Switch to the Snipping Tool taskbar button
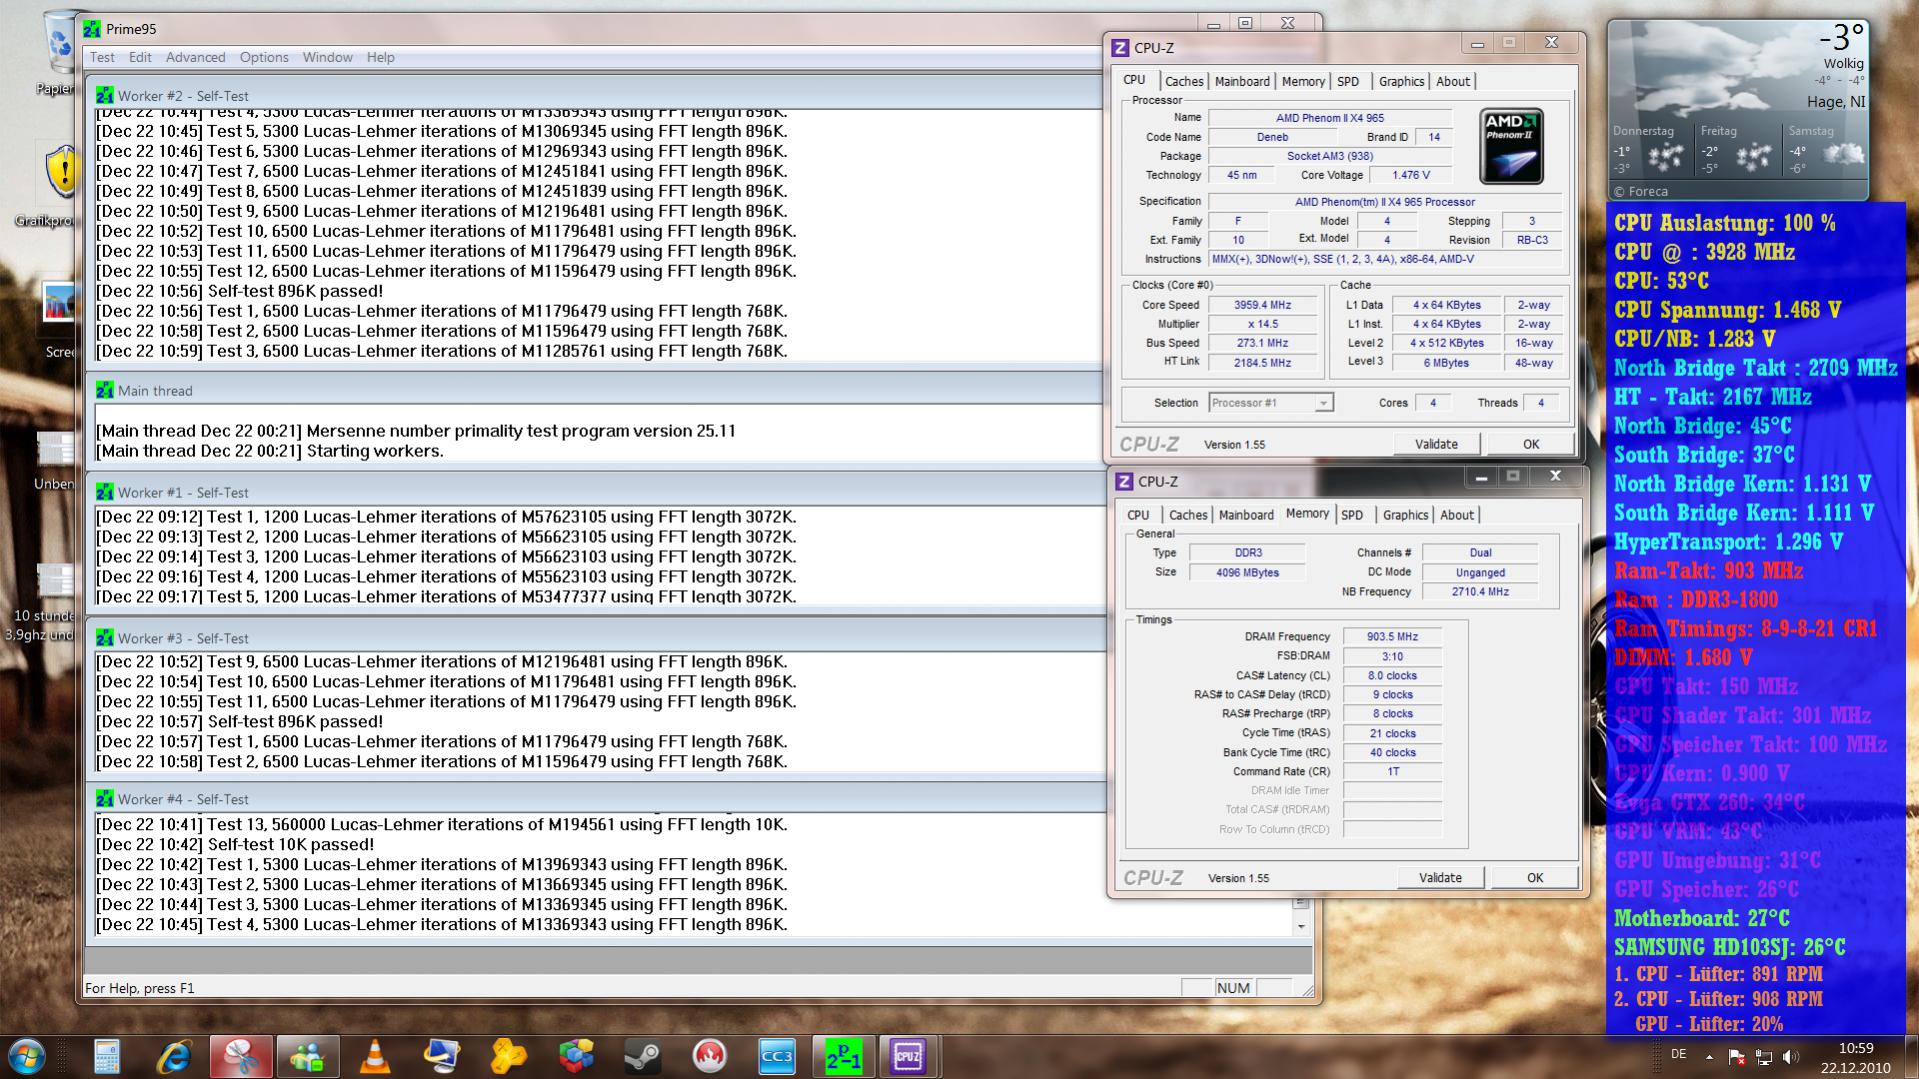This screenshot has width=1919, height=1079. coord(241,1056)
